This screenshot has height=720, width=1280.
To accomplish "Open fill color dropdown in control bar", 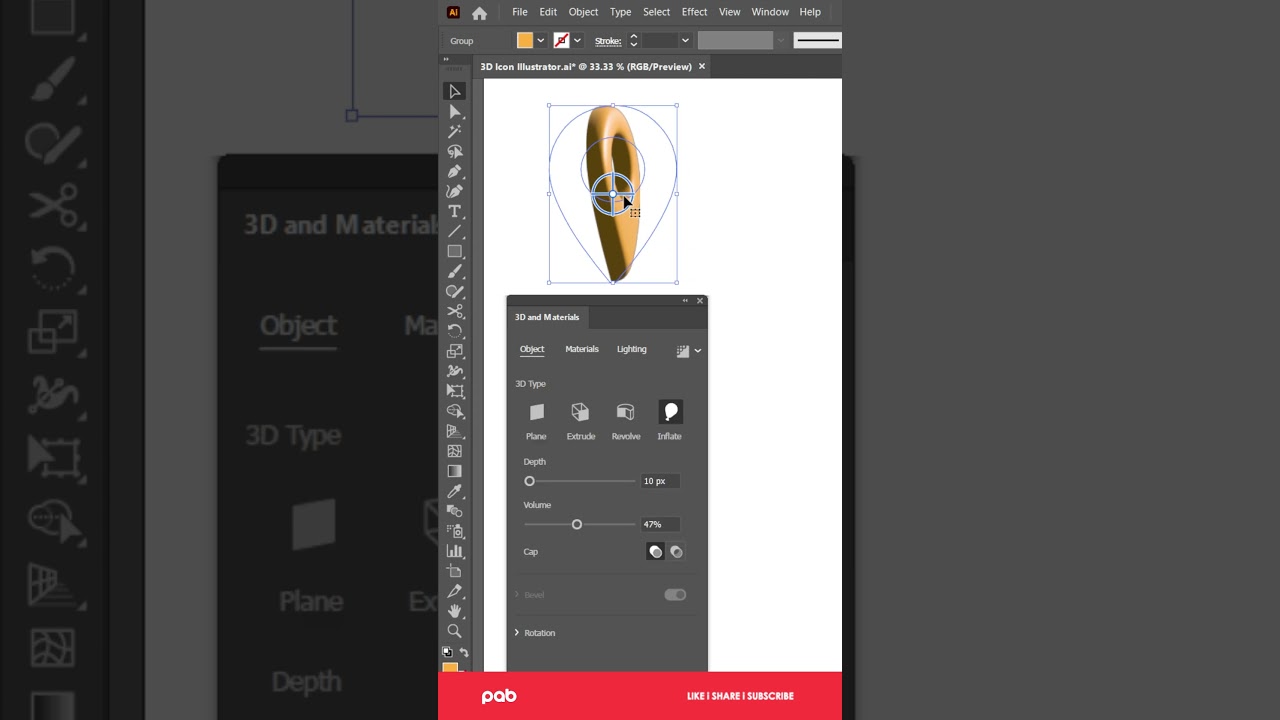I will [541, 41].
